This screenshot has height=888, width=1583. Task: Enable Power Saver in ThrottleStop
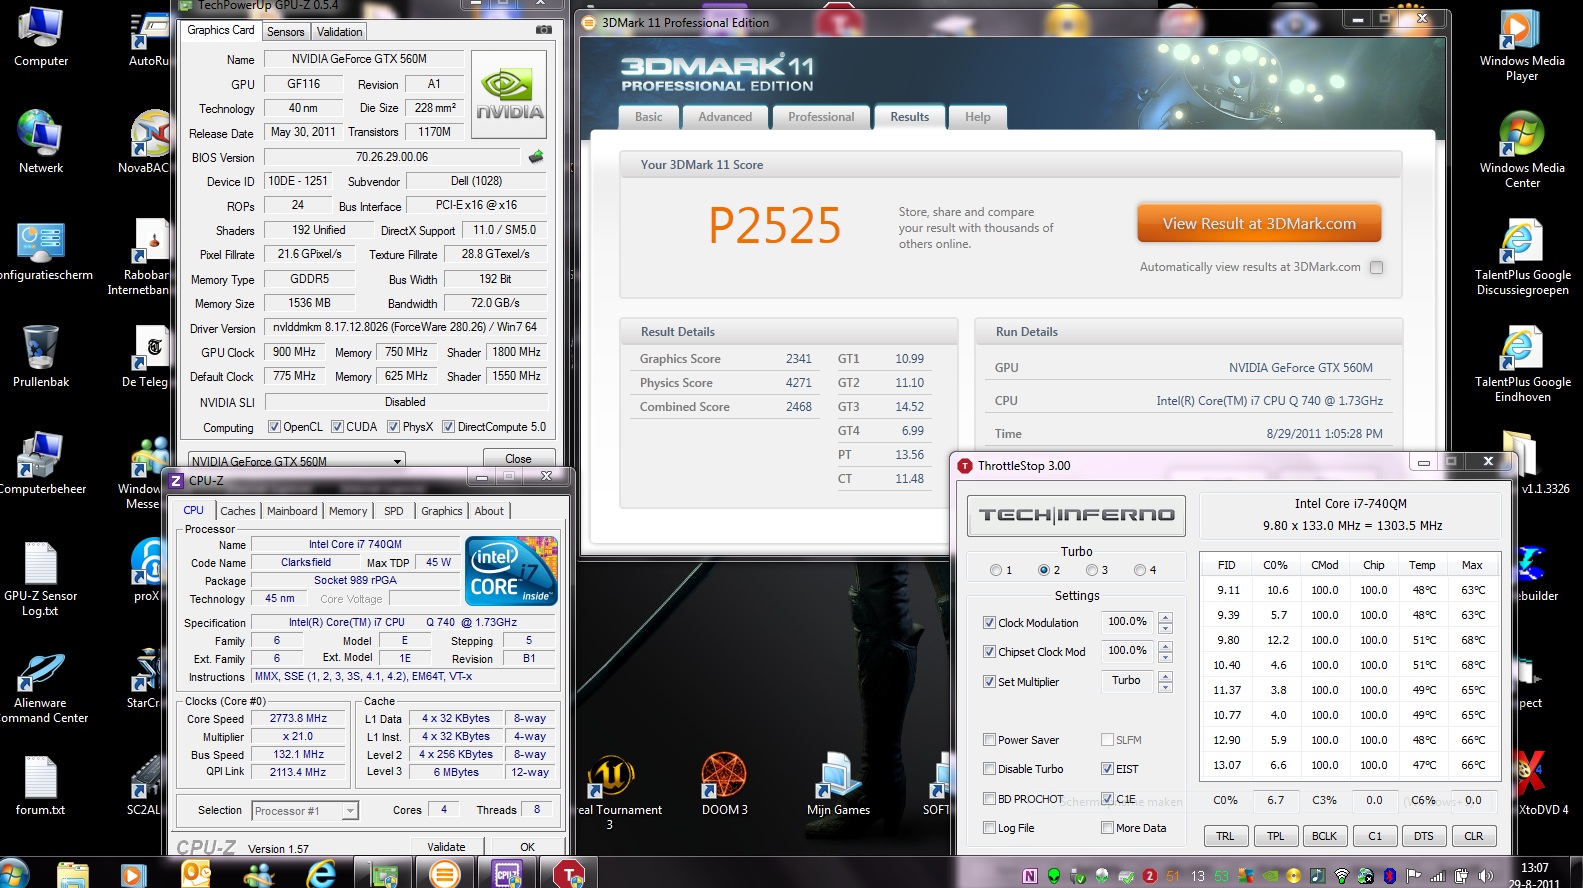pos(989,740)
